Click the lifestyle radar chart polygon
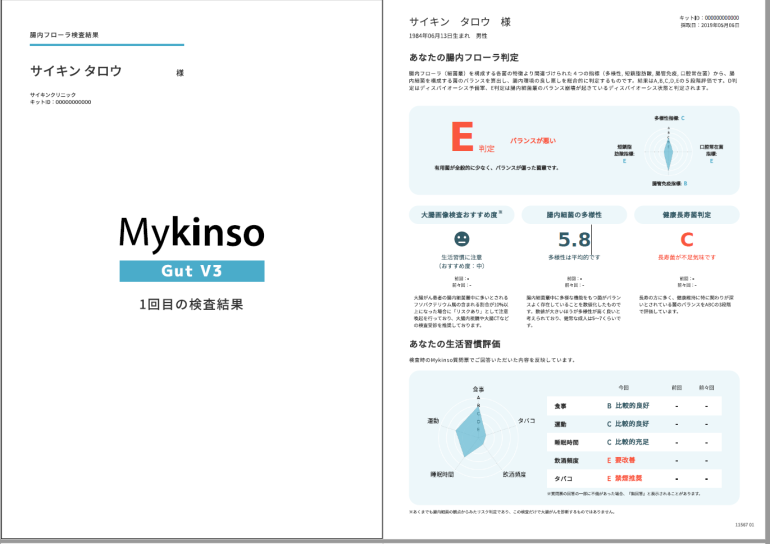Screen dimensions: 770x544 tap(470, 433)
